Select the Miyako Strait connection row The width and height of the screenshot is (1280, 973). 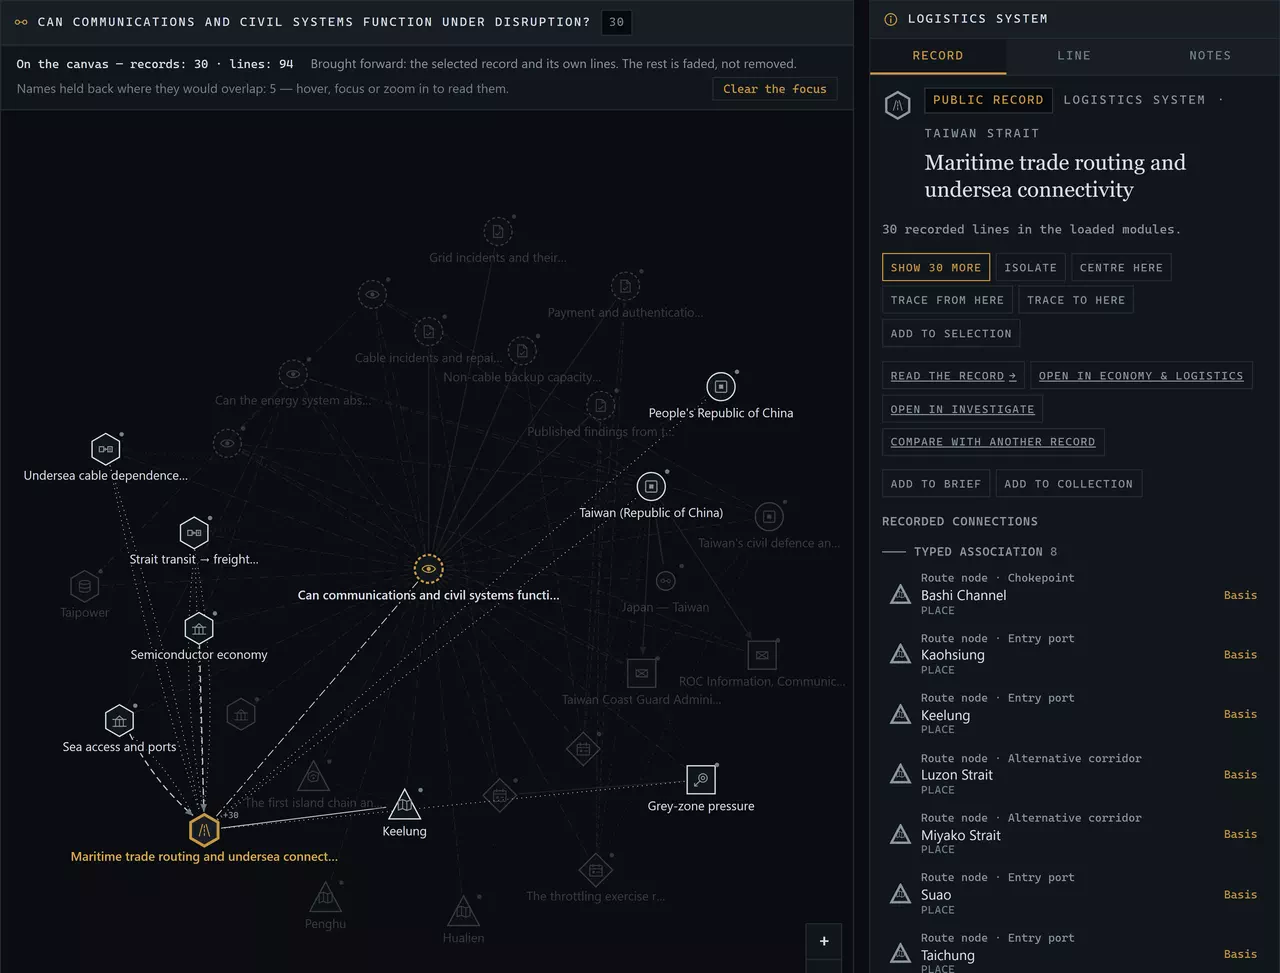1074,834
